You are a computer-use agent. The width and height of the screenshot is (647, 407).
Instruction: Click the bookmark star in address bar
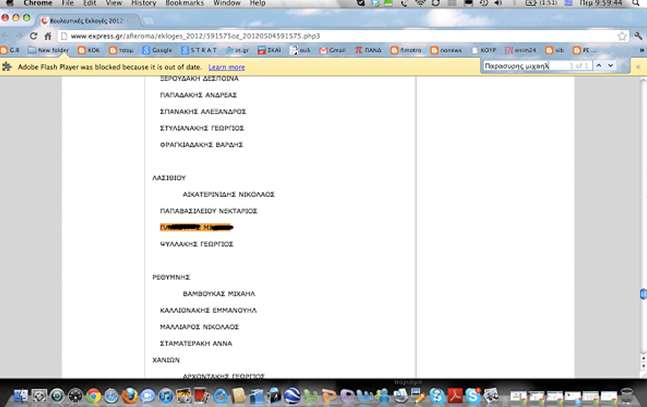[x=620, y=35]
